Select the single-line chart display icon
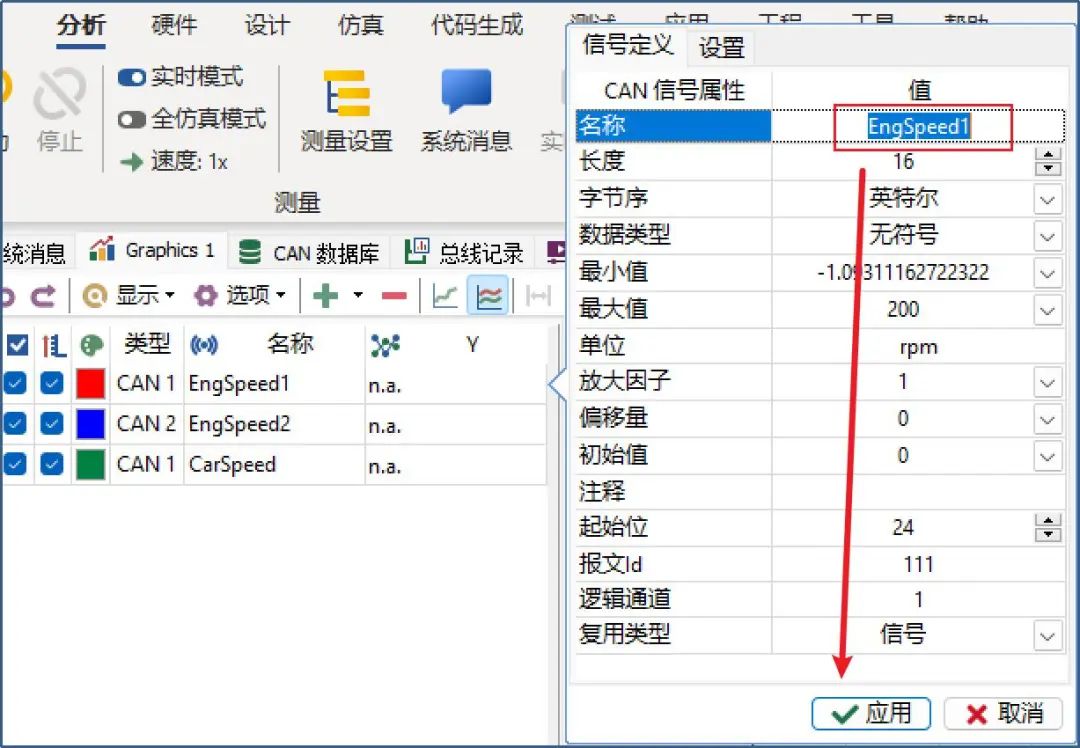Viewport: 1080px width, 748px height. pyautogui.click(x=443, y=295)
